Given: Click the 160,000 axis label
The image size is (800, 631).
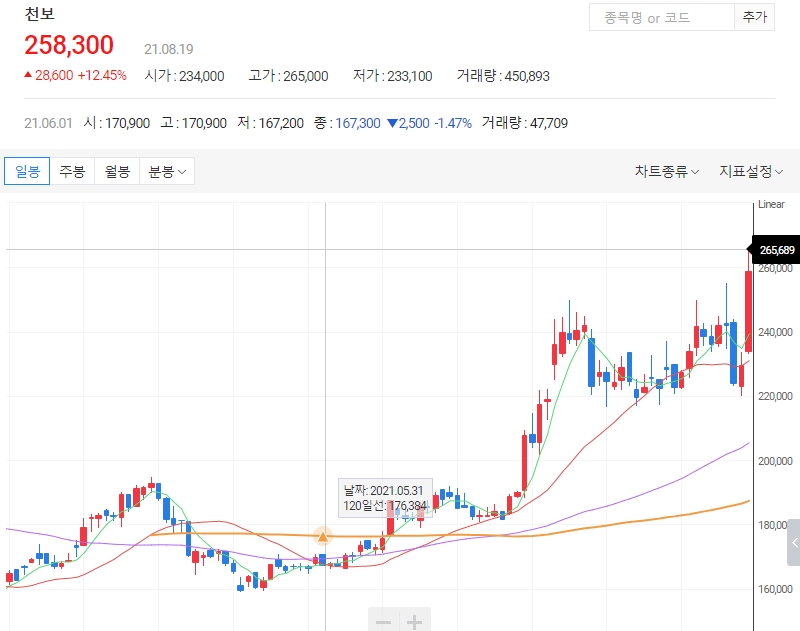Looking at the screenshot, I should pos(775,589).
